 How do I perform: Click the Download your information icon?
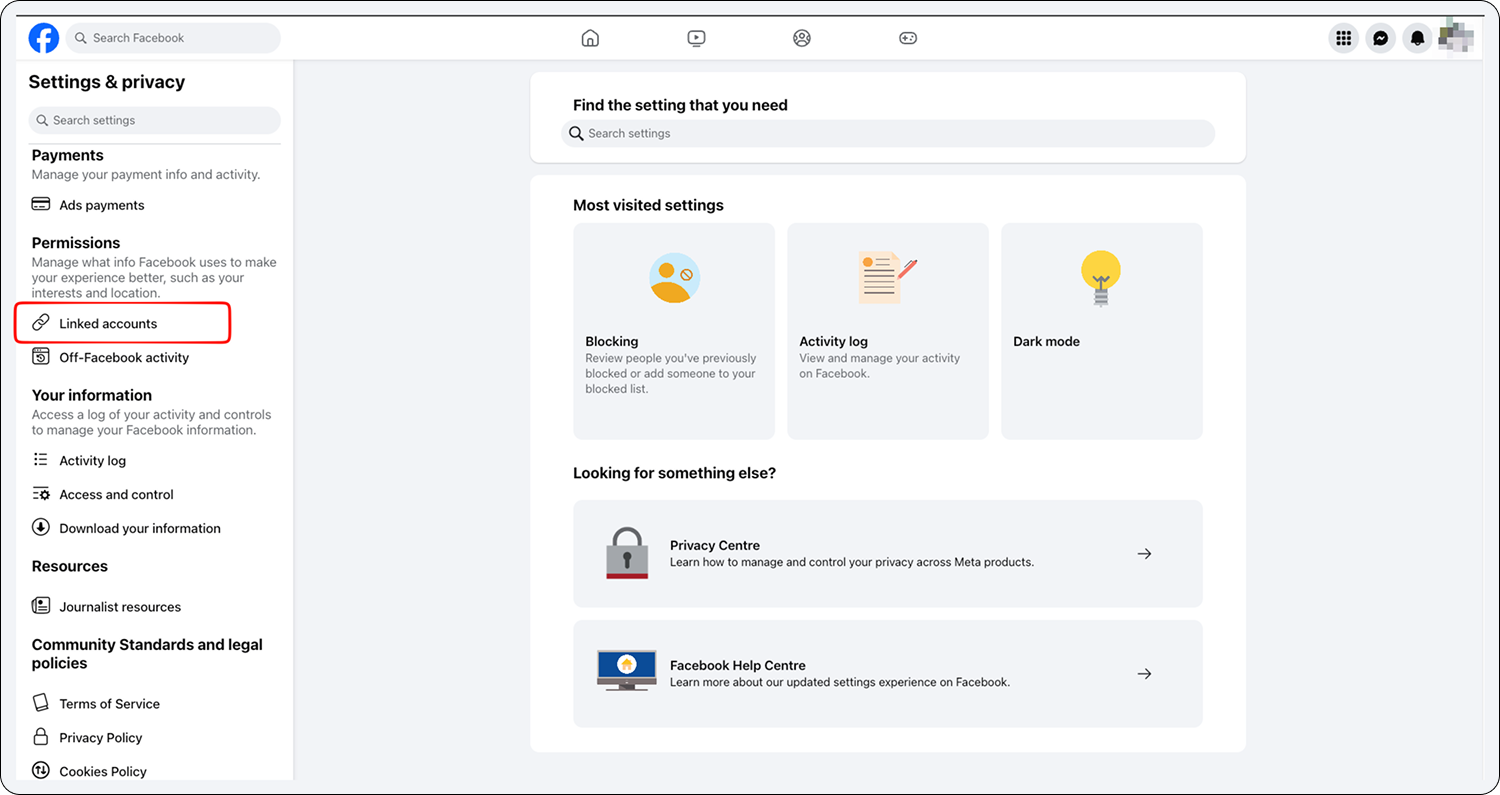pyautogui.click(x=41, y=527)
